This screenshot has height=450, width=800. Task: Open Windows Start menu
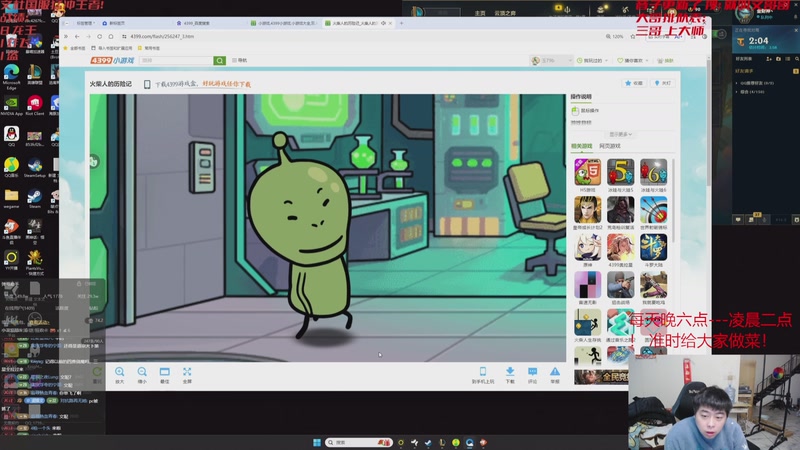(316, 442)
